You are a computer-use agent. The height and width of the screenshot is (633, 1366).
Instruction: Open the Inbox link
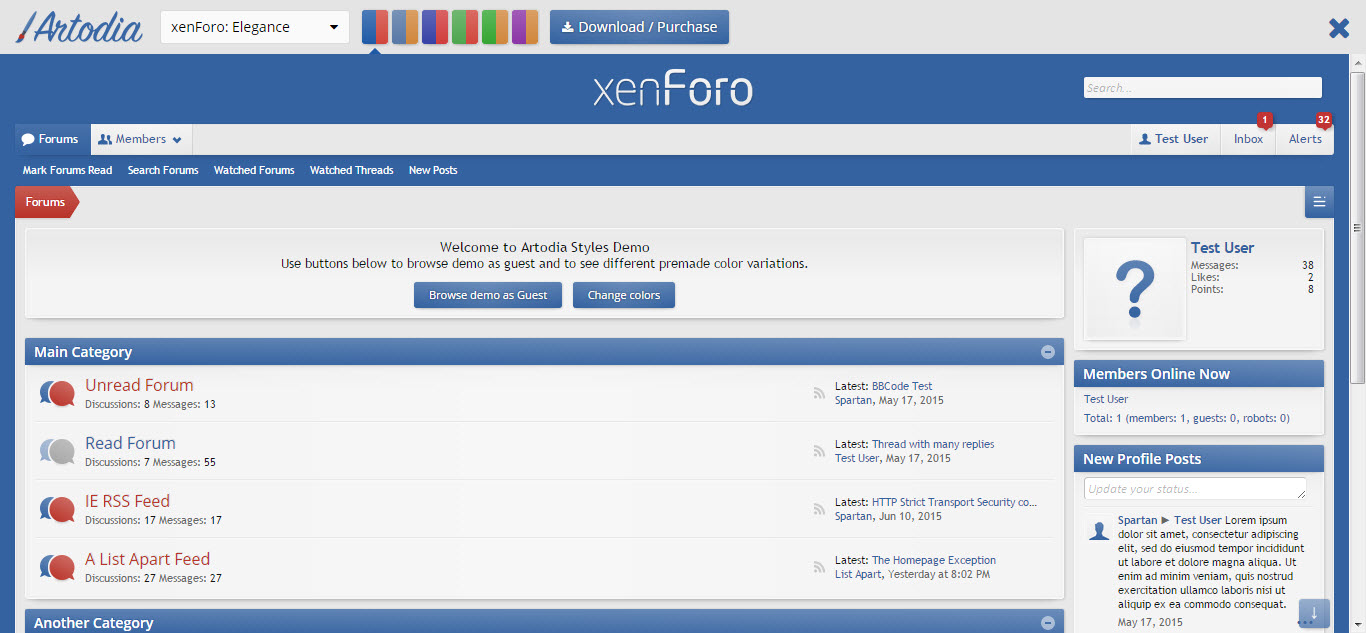pos(1248,139)
